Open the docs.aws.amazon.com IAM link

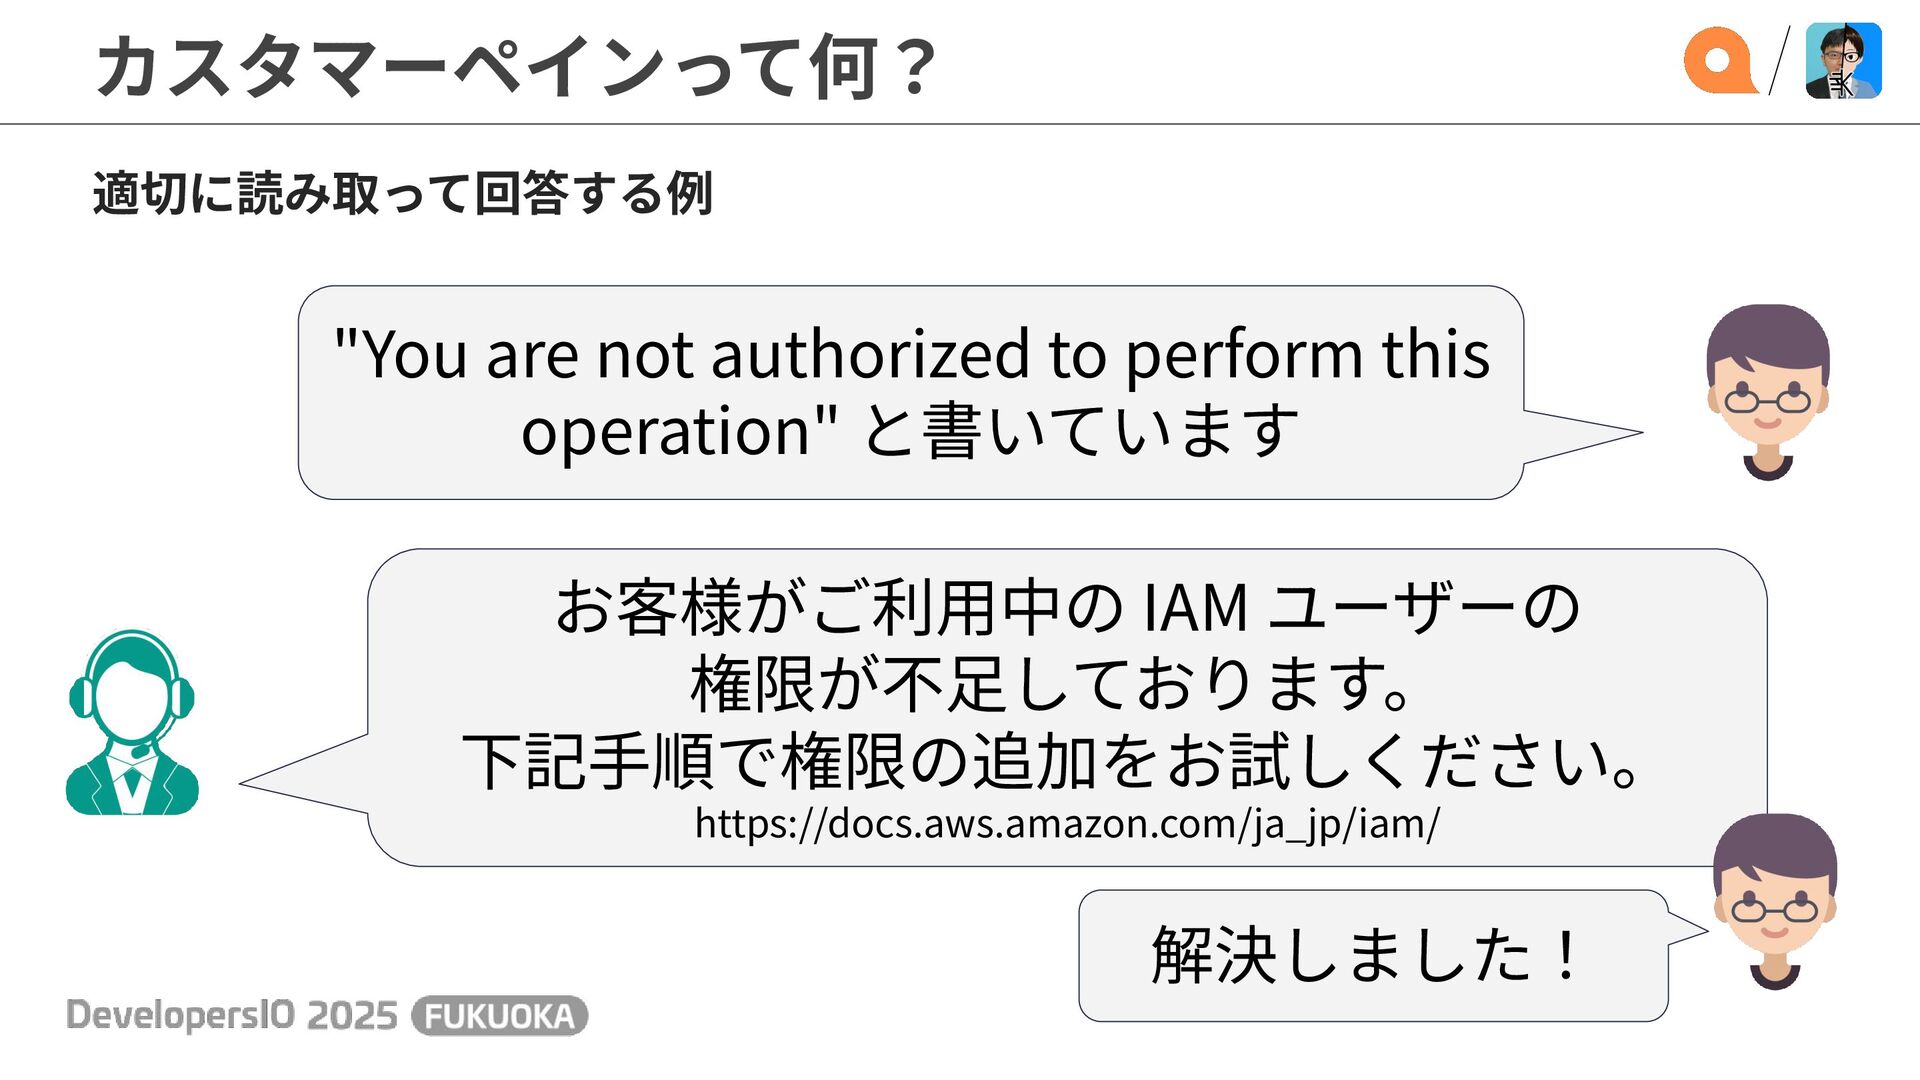click(x=1067, y=824)
